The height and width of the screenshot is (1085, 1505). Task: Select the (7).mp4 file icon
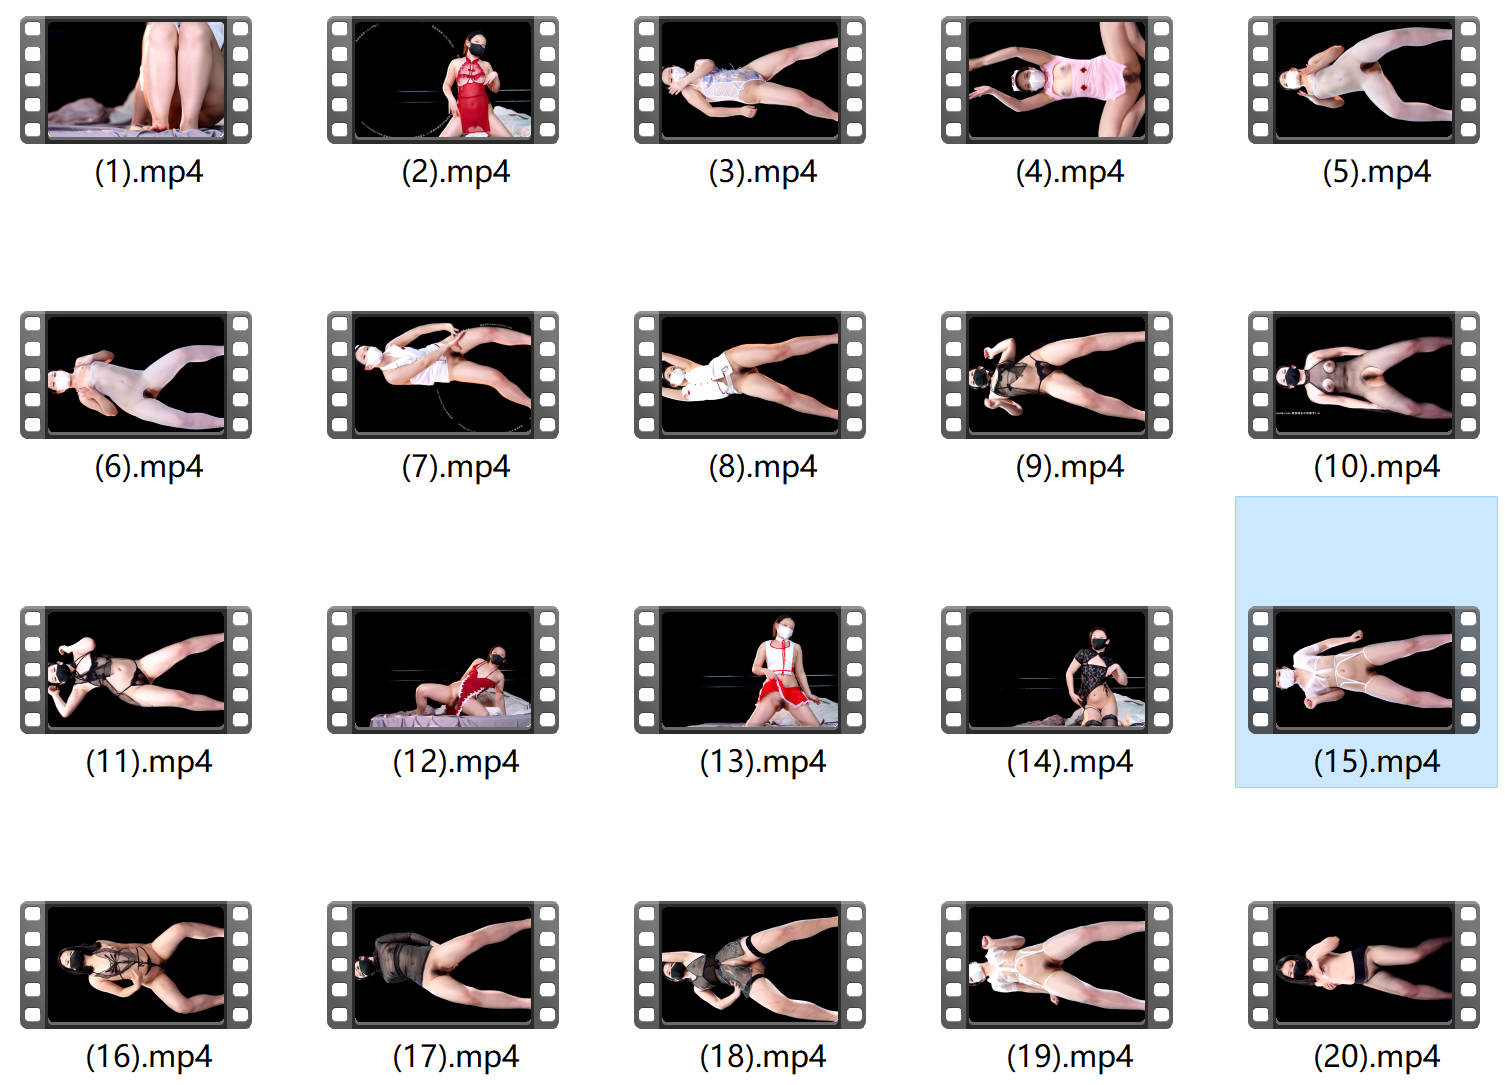tap(443, 375)
